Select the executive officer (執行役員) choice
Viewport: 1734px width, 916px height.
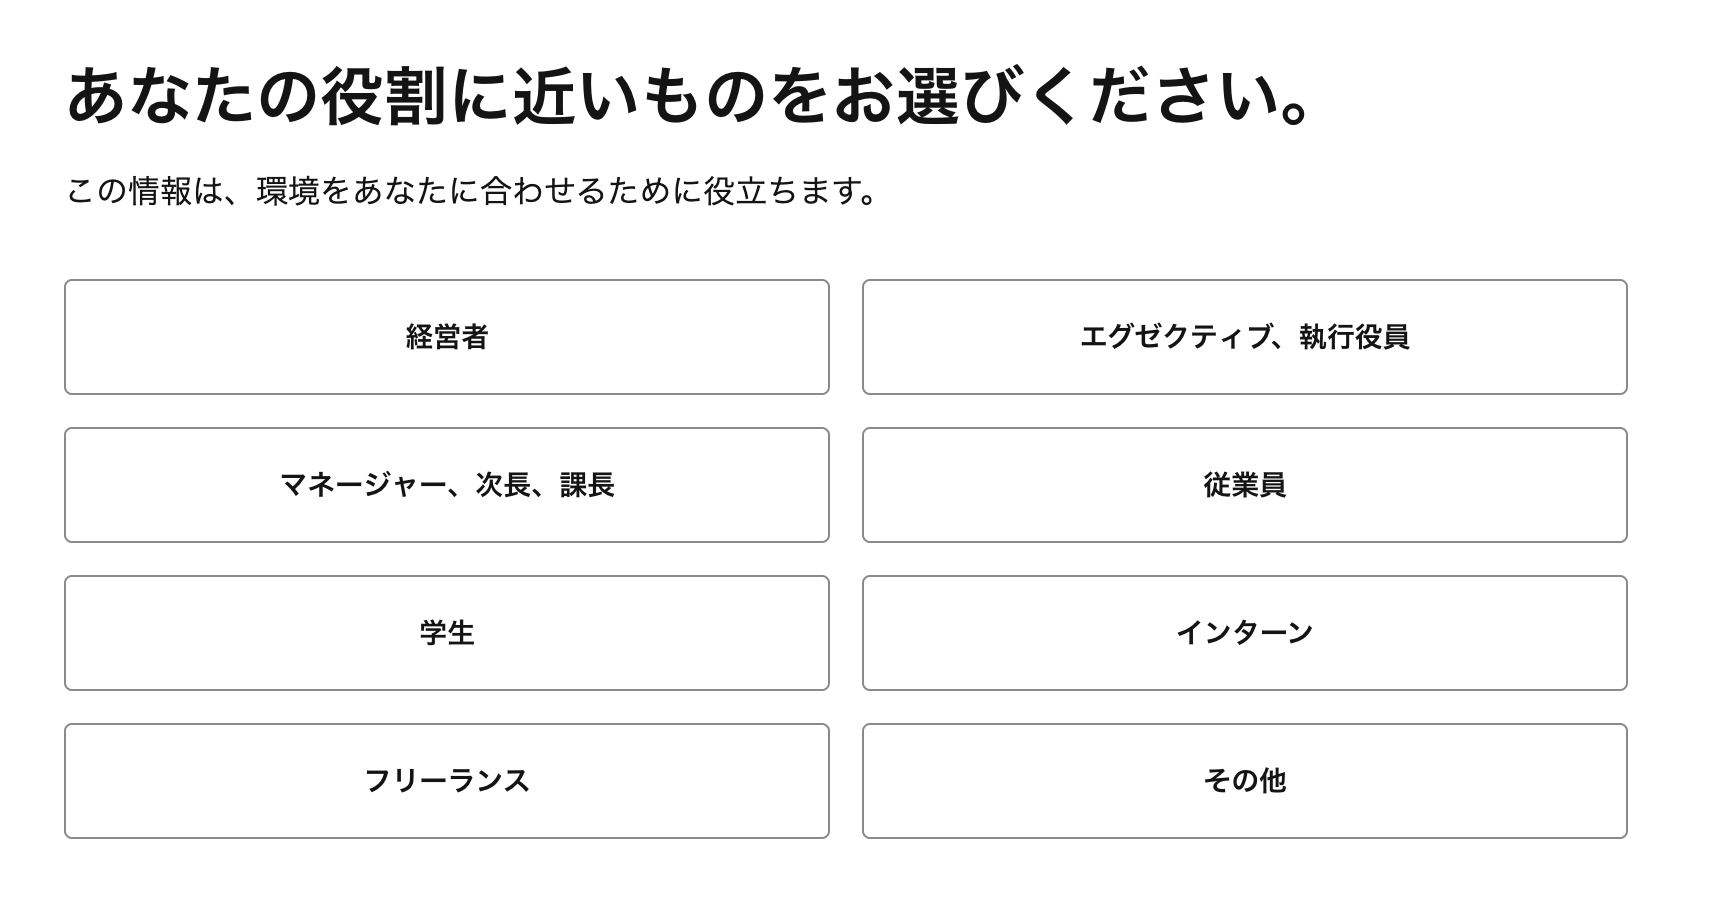pos(1244,337)
